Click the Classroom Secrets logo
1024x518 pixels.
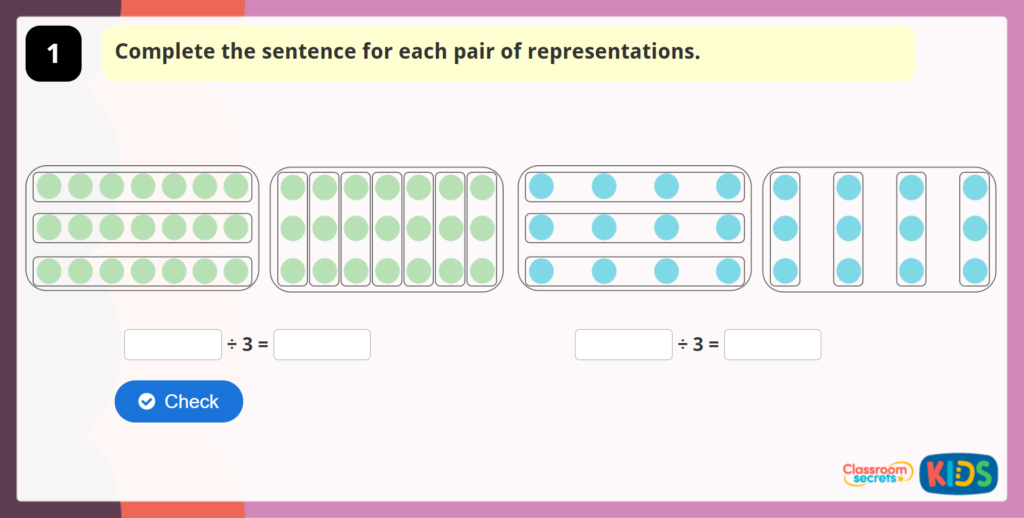[x=877, y=473]
